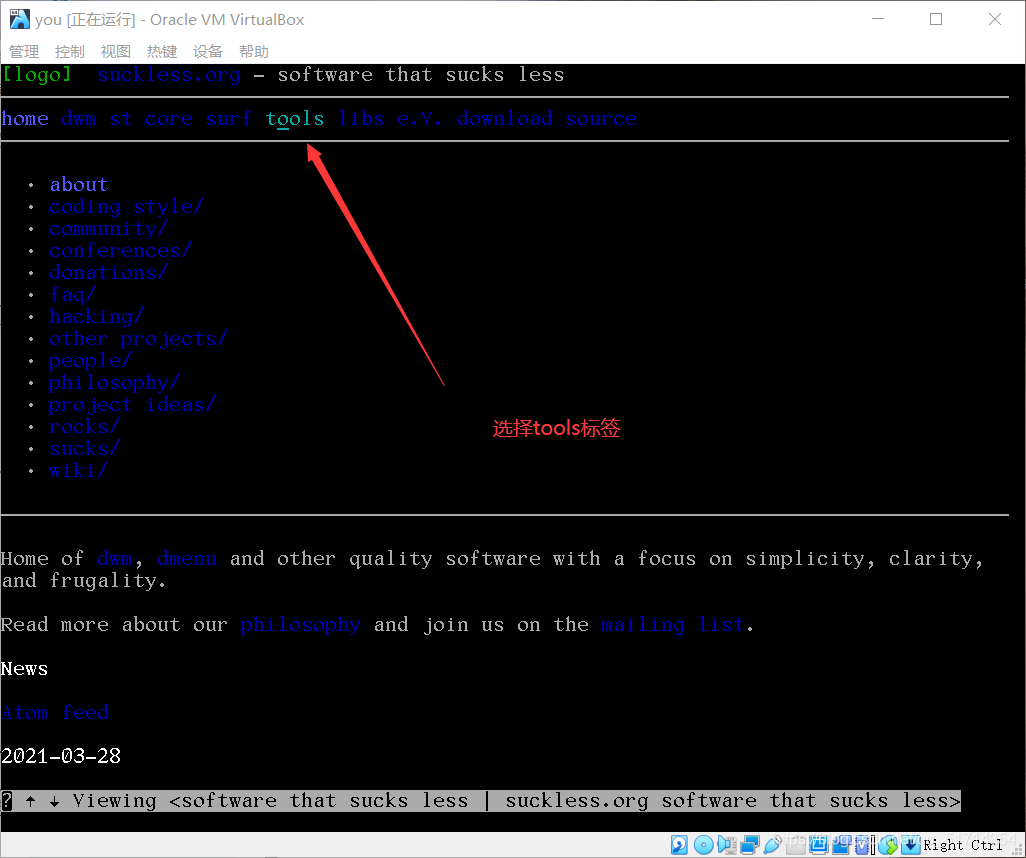Open the audio settings status icon
The image size is (1026, 858).
point(727,845)
